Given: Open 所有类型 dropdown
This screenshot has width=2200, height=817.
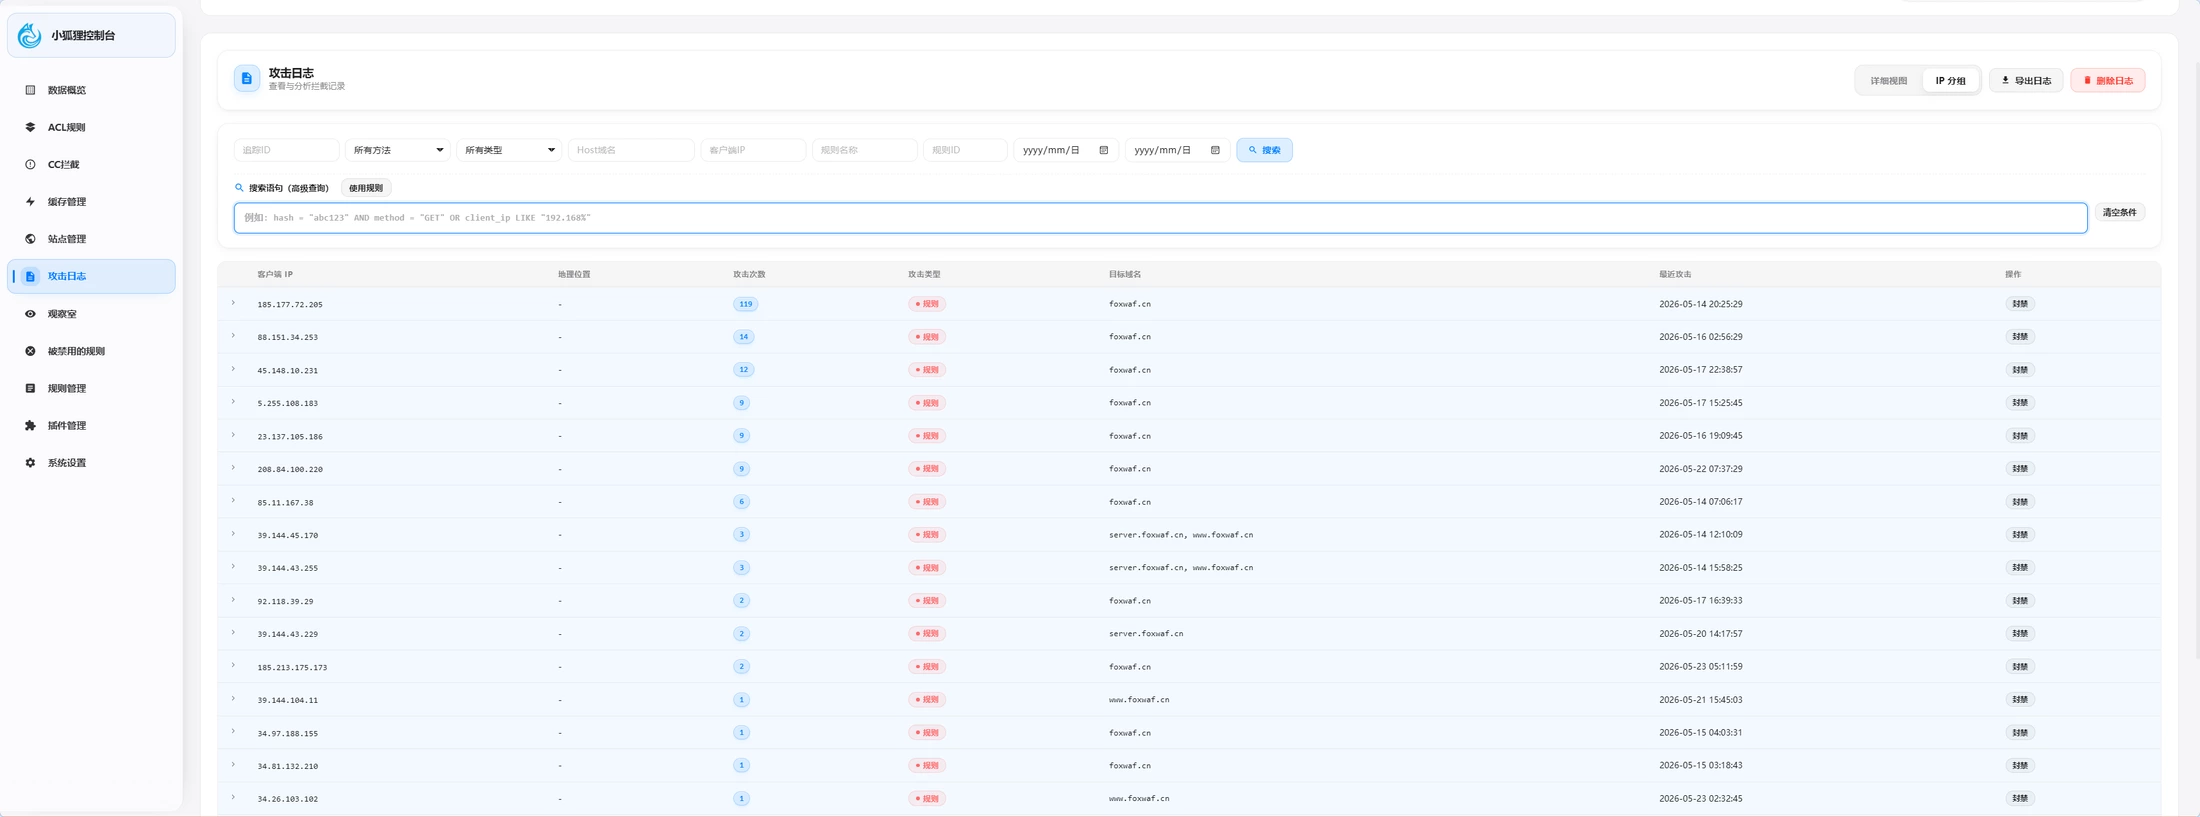Looking at the screenshot, I should click(509, 150).
